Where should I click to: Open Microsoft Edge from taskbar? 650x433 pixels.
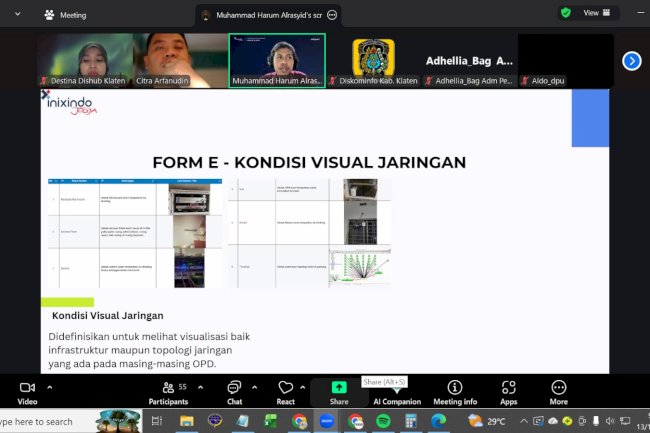[439, 421]
